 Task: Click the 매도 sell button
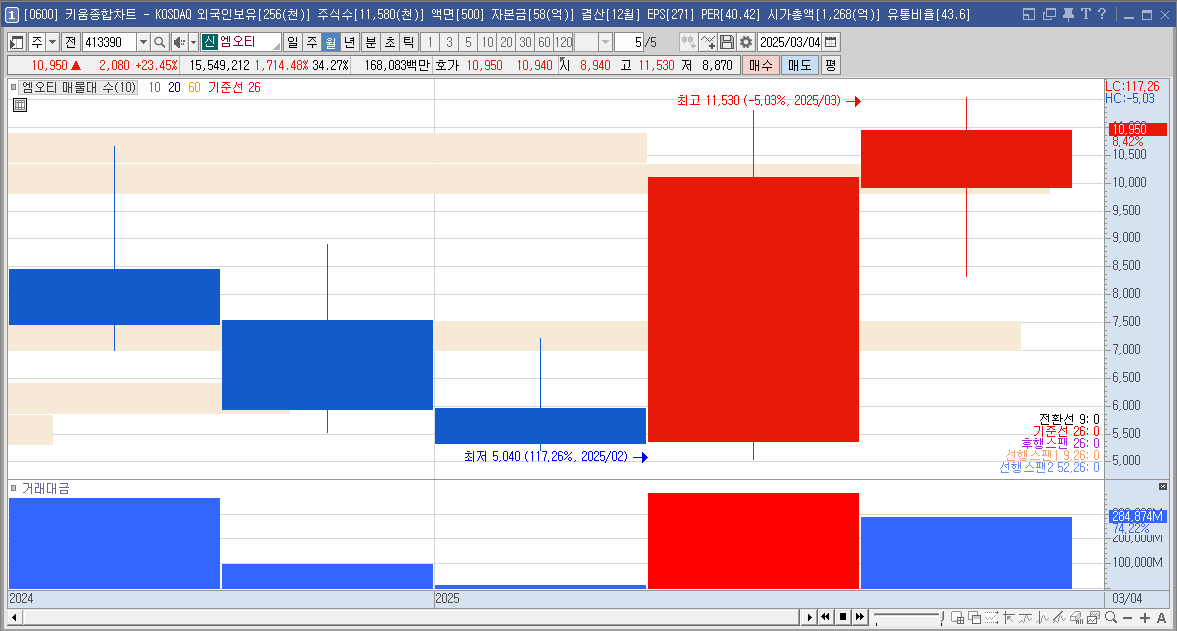tap(799, 65)
